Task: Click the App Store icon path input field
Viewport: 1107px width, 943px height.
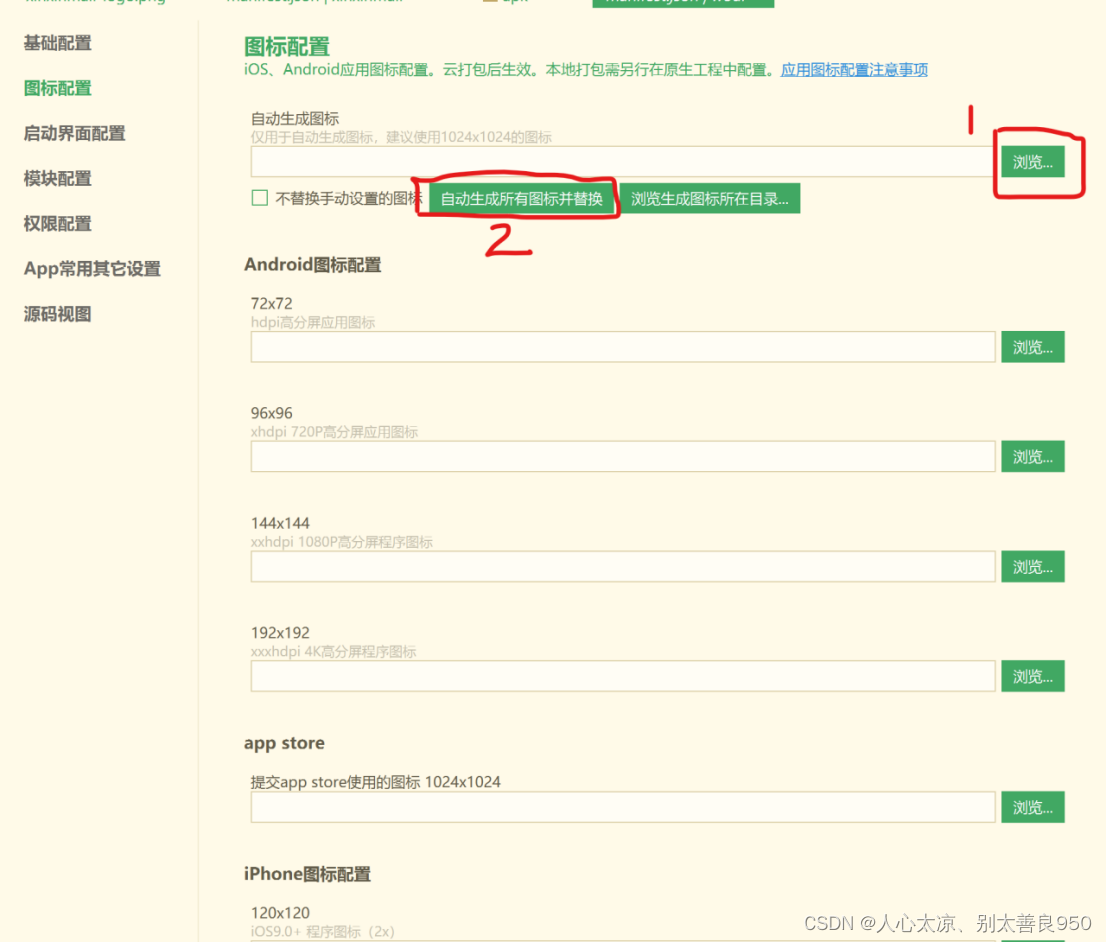Action: click(x=620, y=807)
